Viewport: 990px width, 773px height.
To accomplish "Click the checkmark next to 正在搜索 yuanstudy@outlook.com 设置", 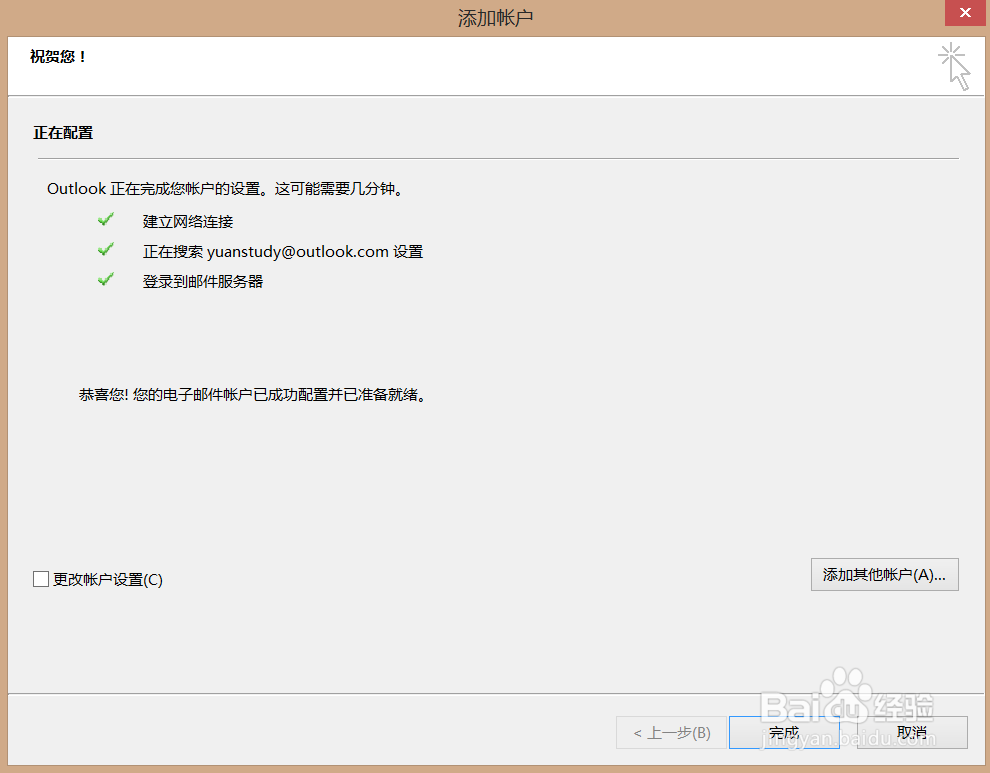I will 106,249.
